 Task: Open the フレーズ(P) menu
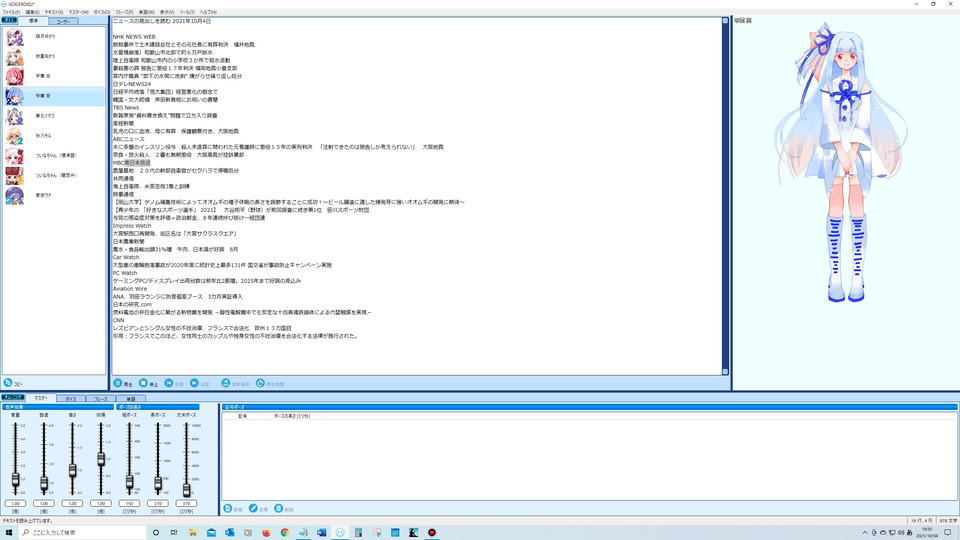pos(124,12)
